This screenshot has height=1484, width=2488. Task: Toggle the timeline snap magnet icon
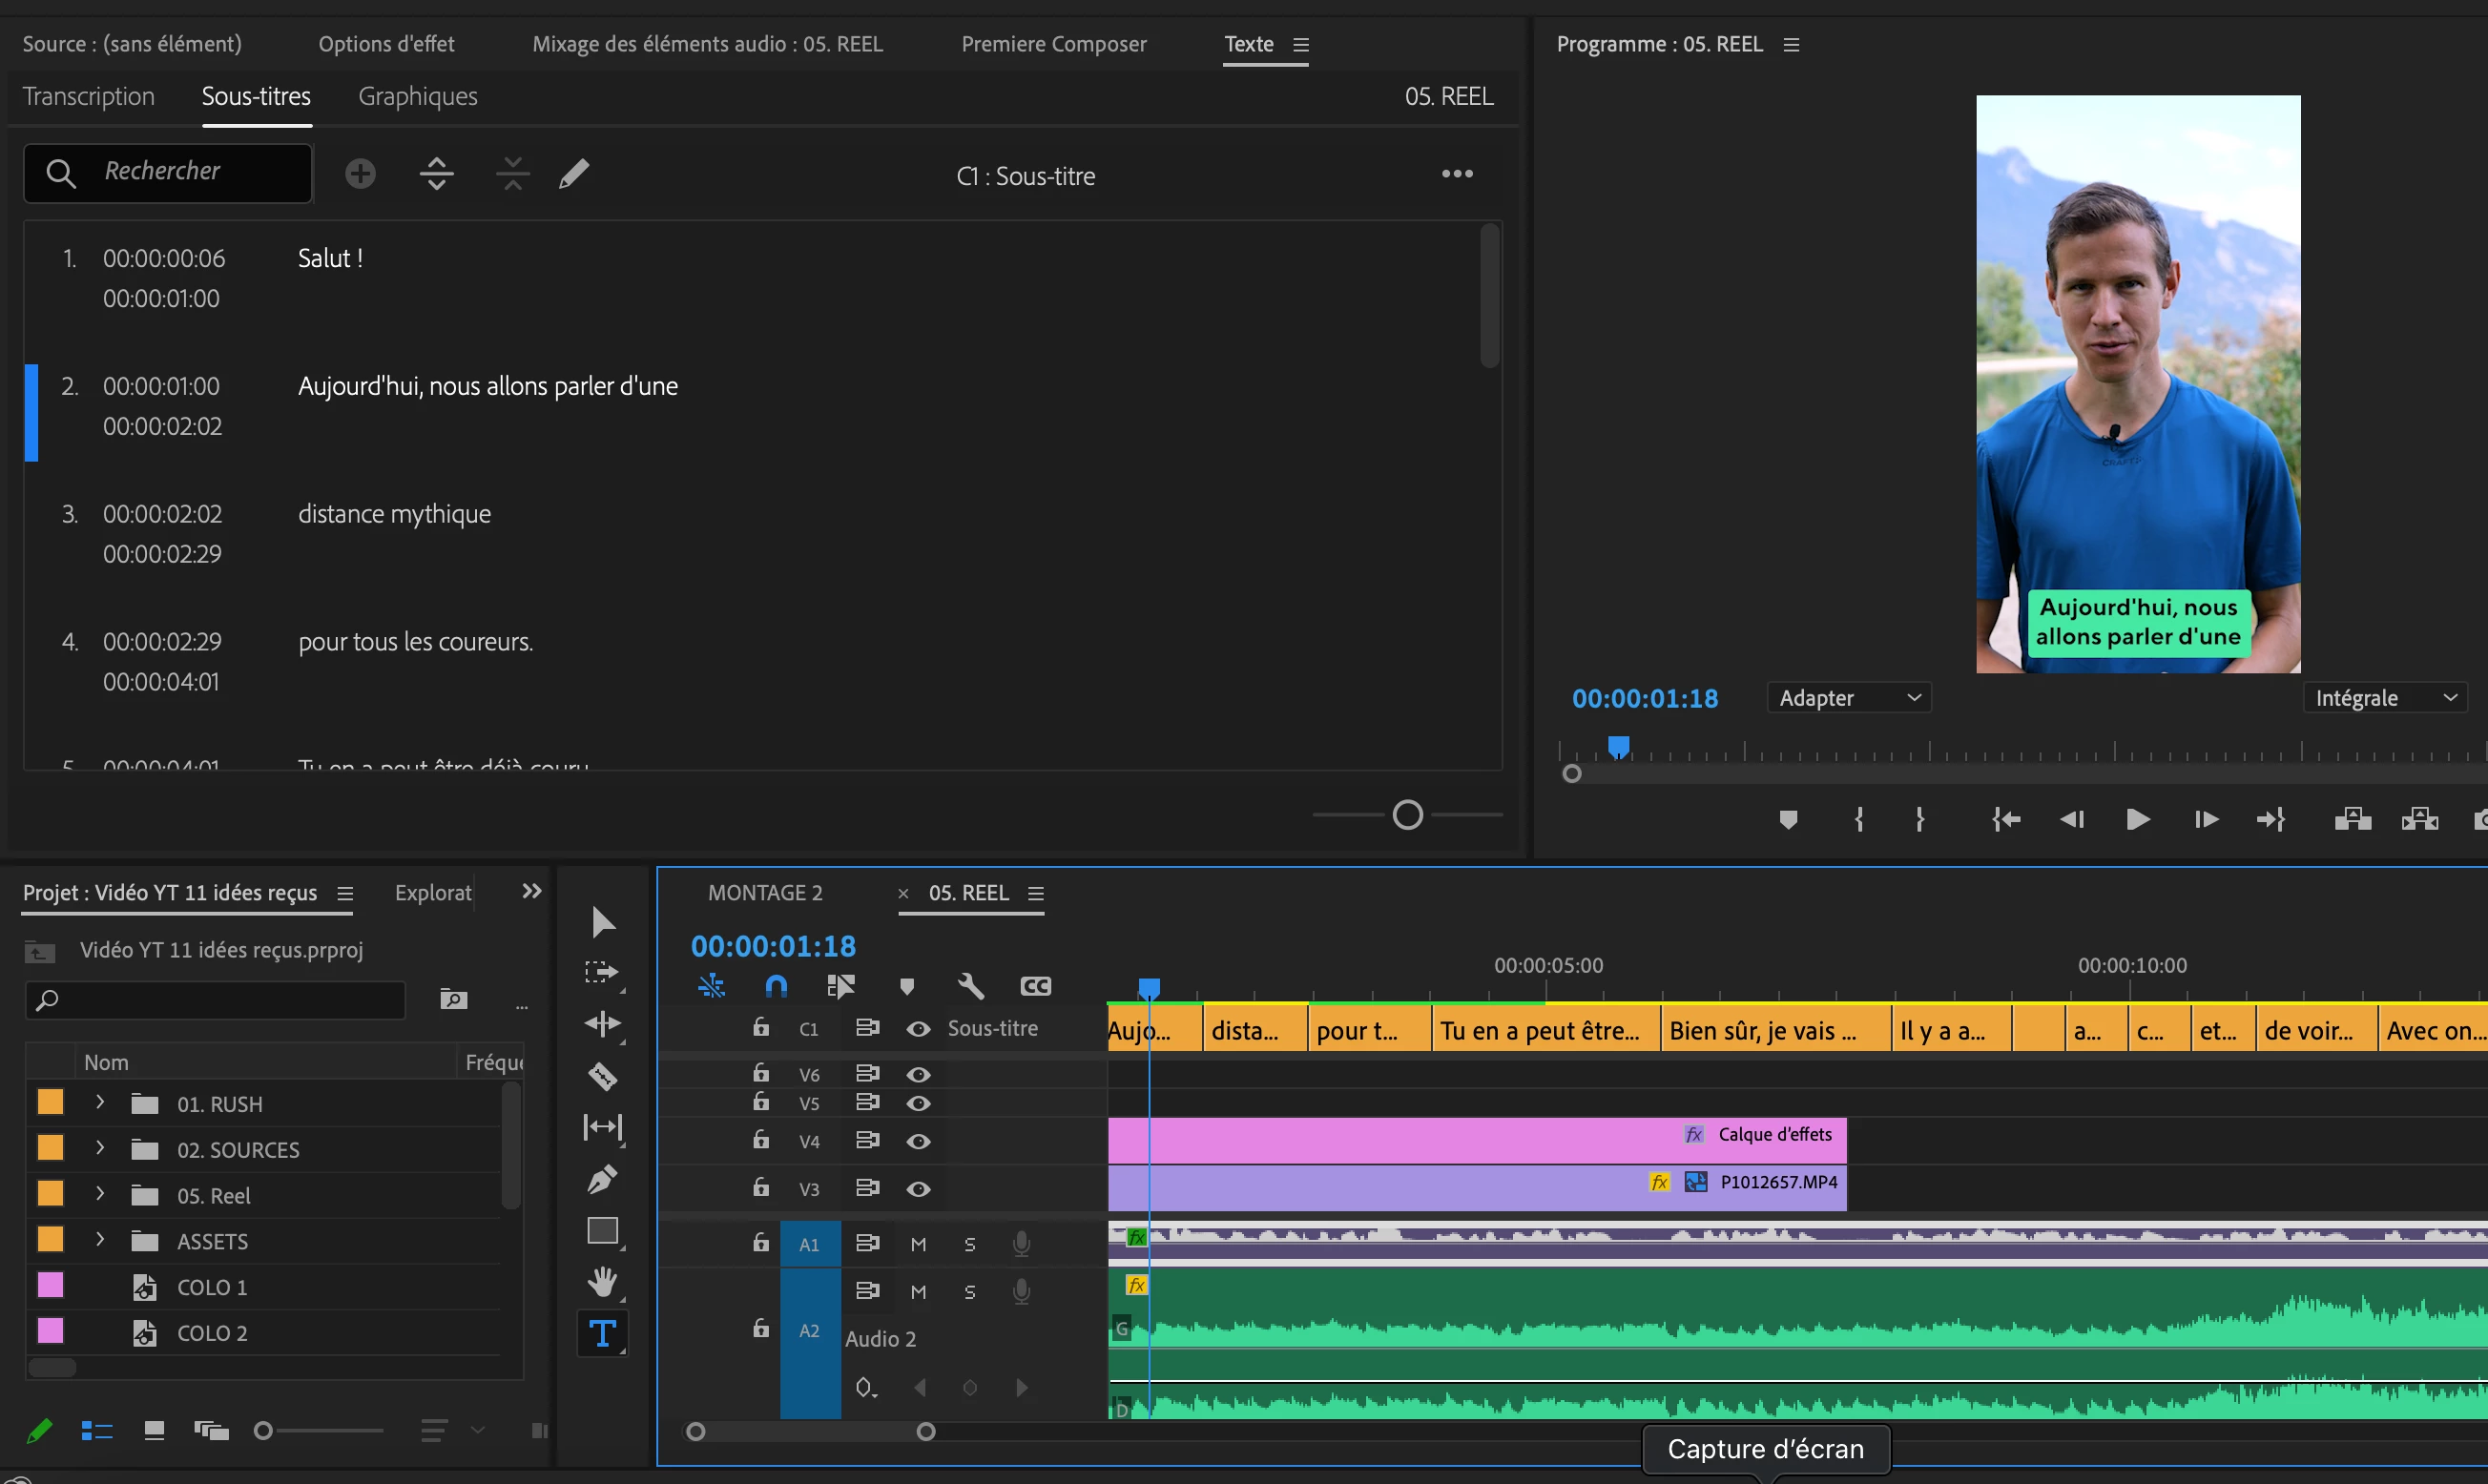[776, 986]
